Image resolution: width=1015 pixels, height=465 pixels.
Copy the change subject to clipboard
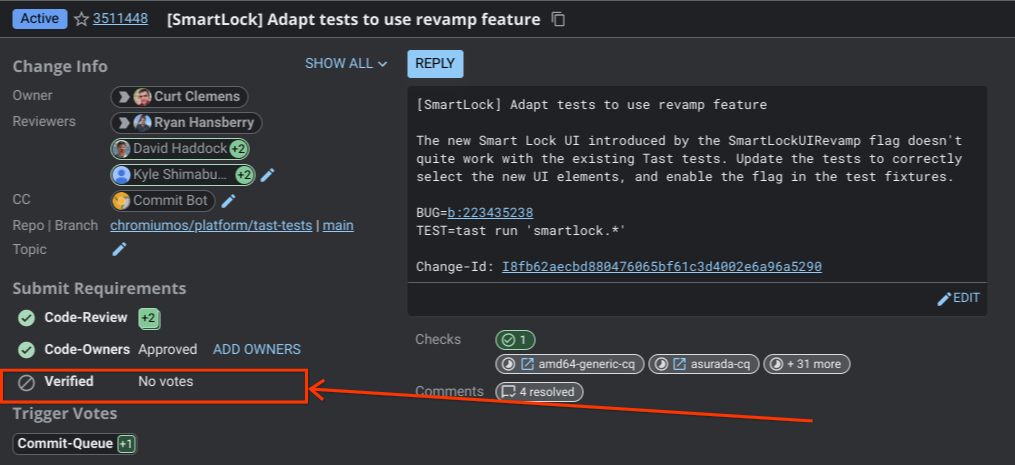pyautogui.click(x=559, y=19)
